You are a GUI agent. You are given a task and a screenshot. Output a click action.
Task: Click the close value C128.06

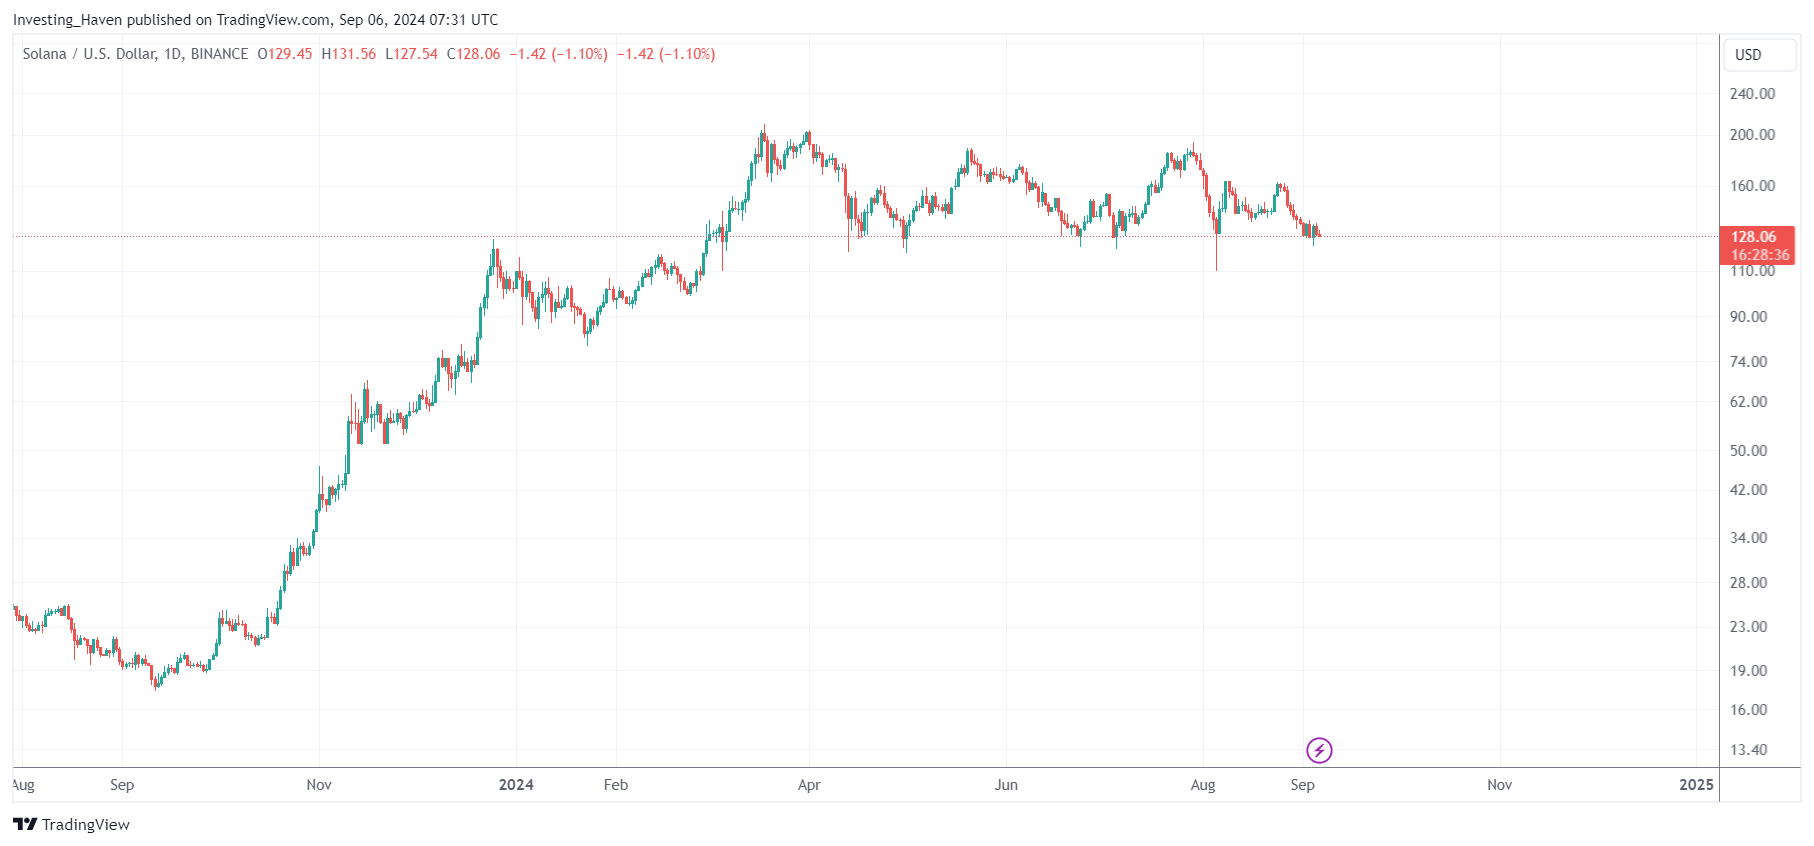pos(474,54)
